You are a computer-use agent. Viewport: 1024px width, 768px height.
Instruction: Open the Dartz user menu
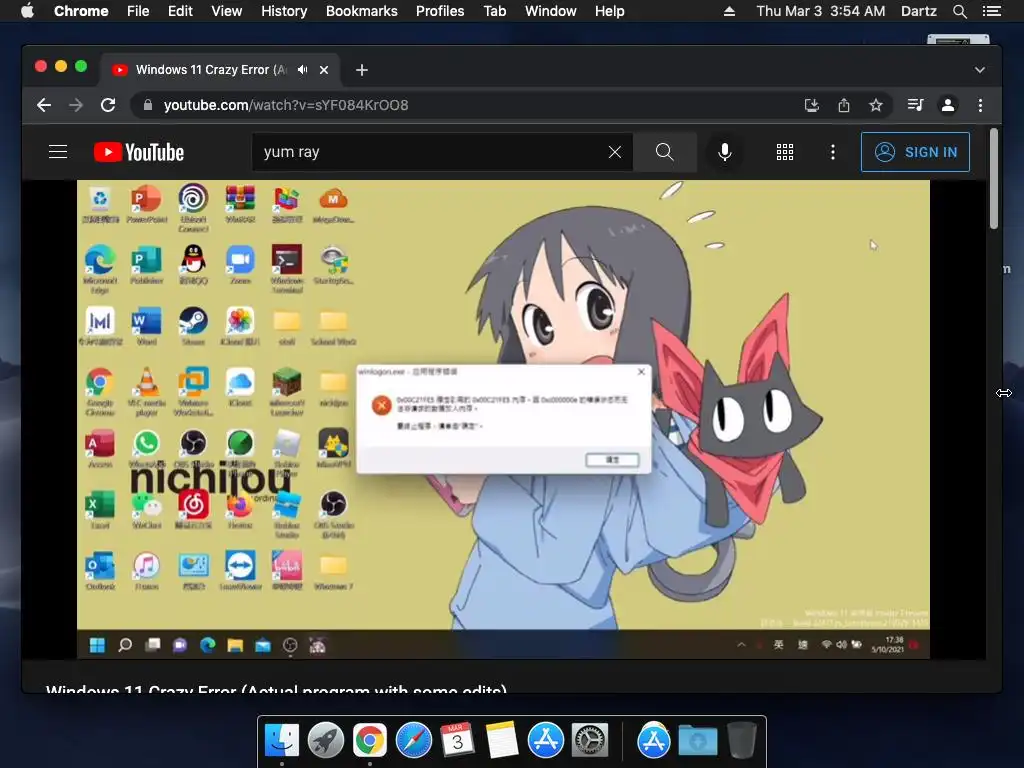point(919,11)
